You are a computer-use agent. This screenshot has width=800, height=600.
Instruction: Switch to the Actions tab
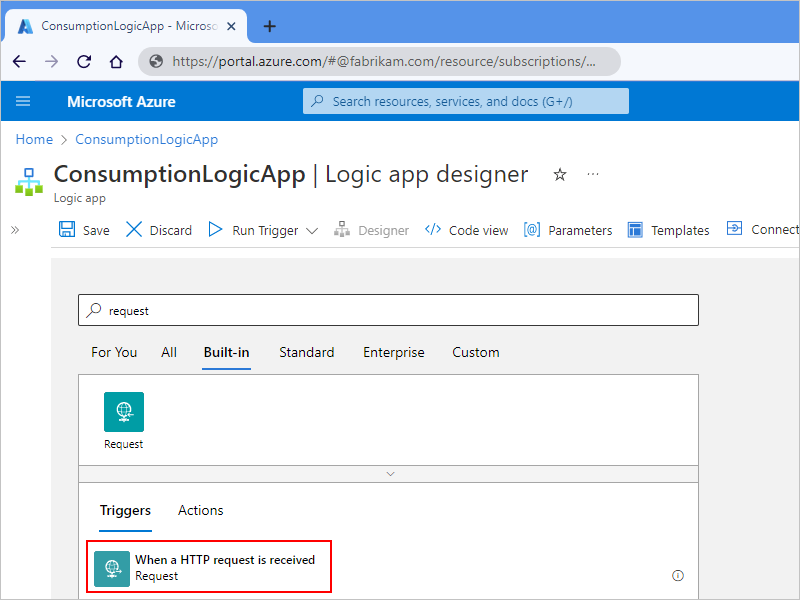(201, 511)
